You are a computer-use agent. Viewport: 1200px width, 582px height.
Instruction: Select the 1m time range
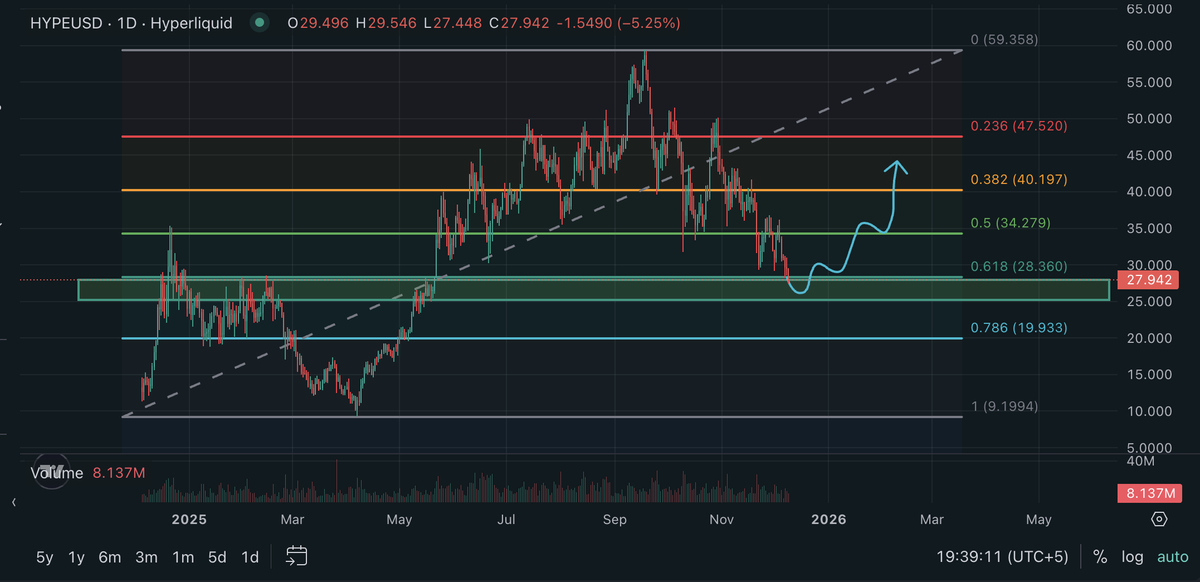183,557
